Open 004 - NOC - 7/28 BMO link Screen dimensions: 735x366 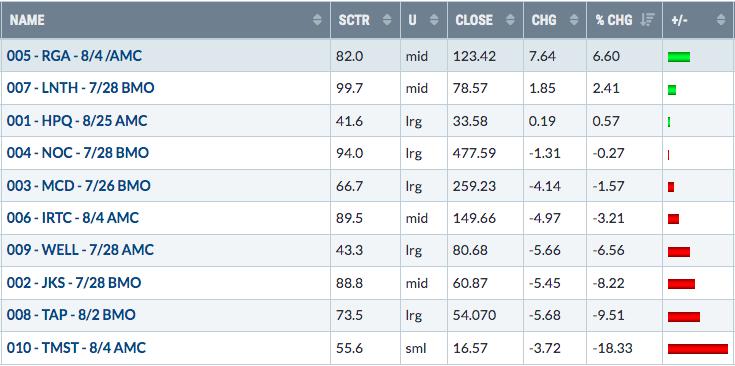point(78,153)
